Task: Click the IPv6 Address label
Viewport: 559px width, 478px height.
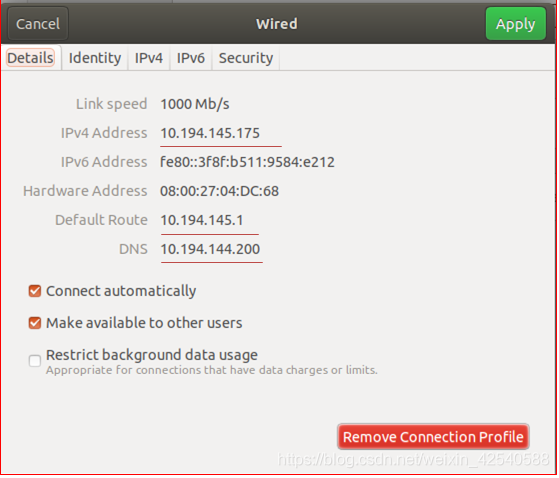Action: point(104,162)
